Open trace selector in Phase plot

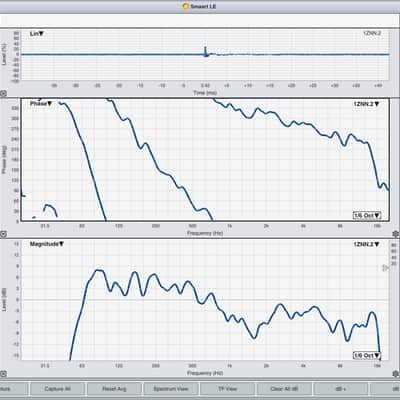(366, 104)
